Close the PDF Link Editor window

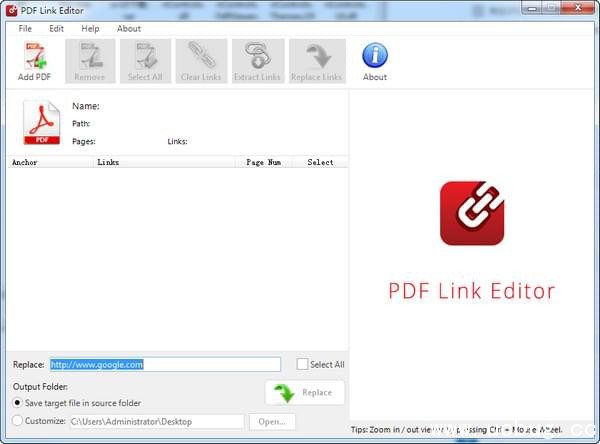click(578, 8)
